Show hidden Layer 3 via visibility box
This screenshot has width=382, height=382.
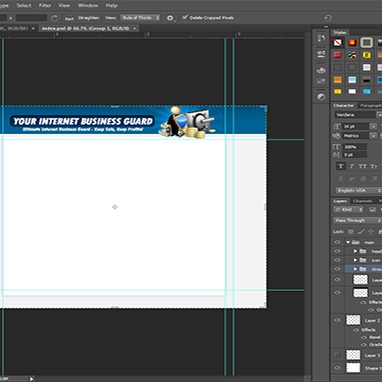[337, 355]
